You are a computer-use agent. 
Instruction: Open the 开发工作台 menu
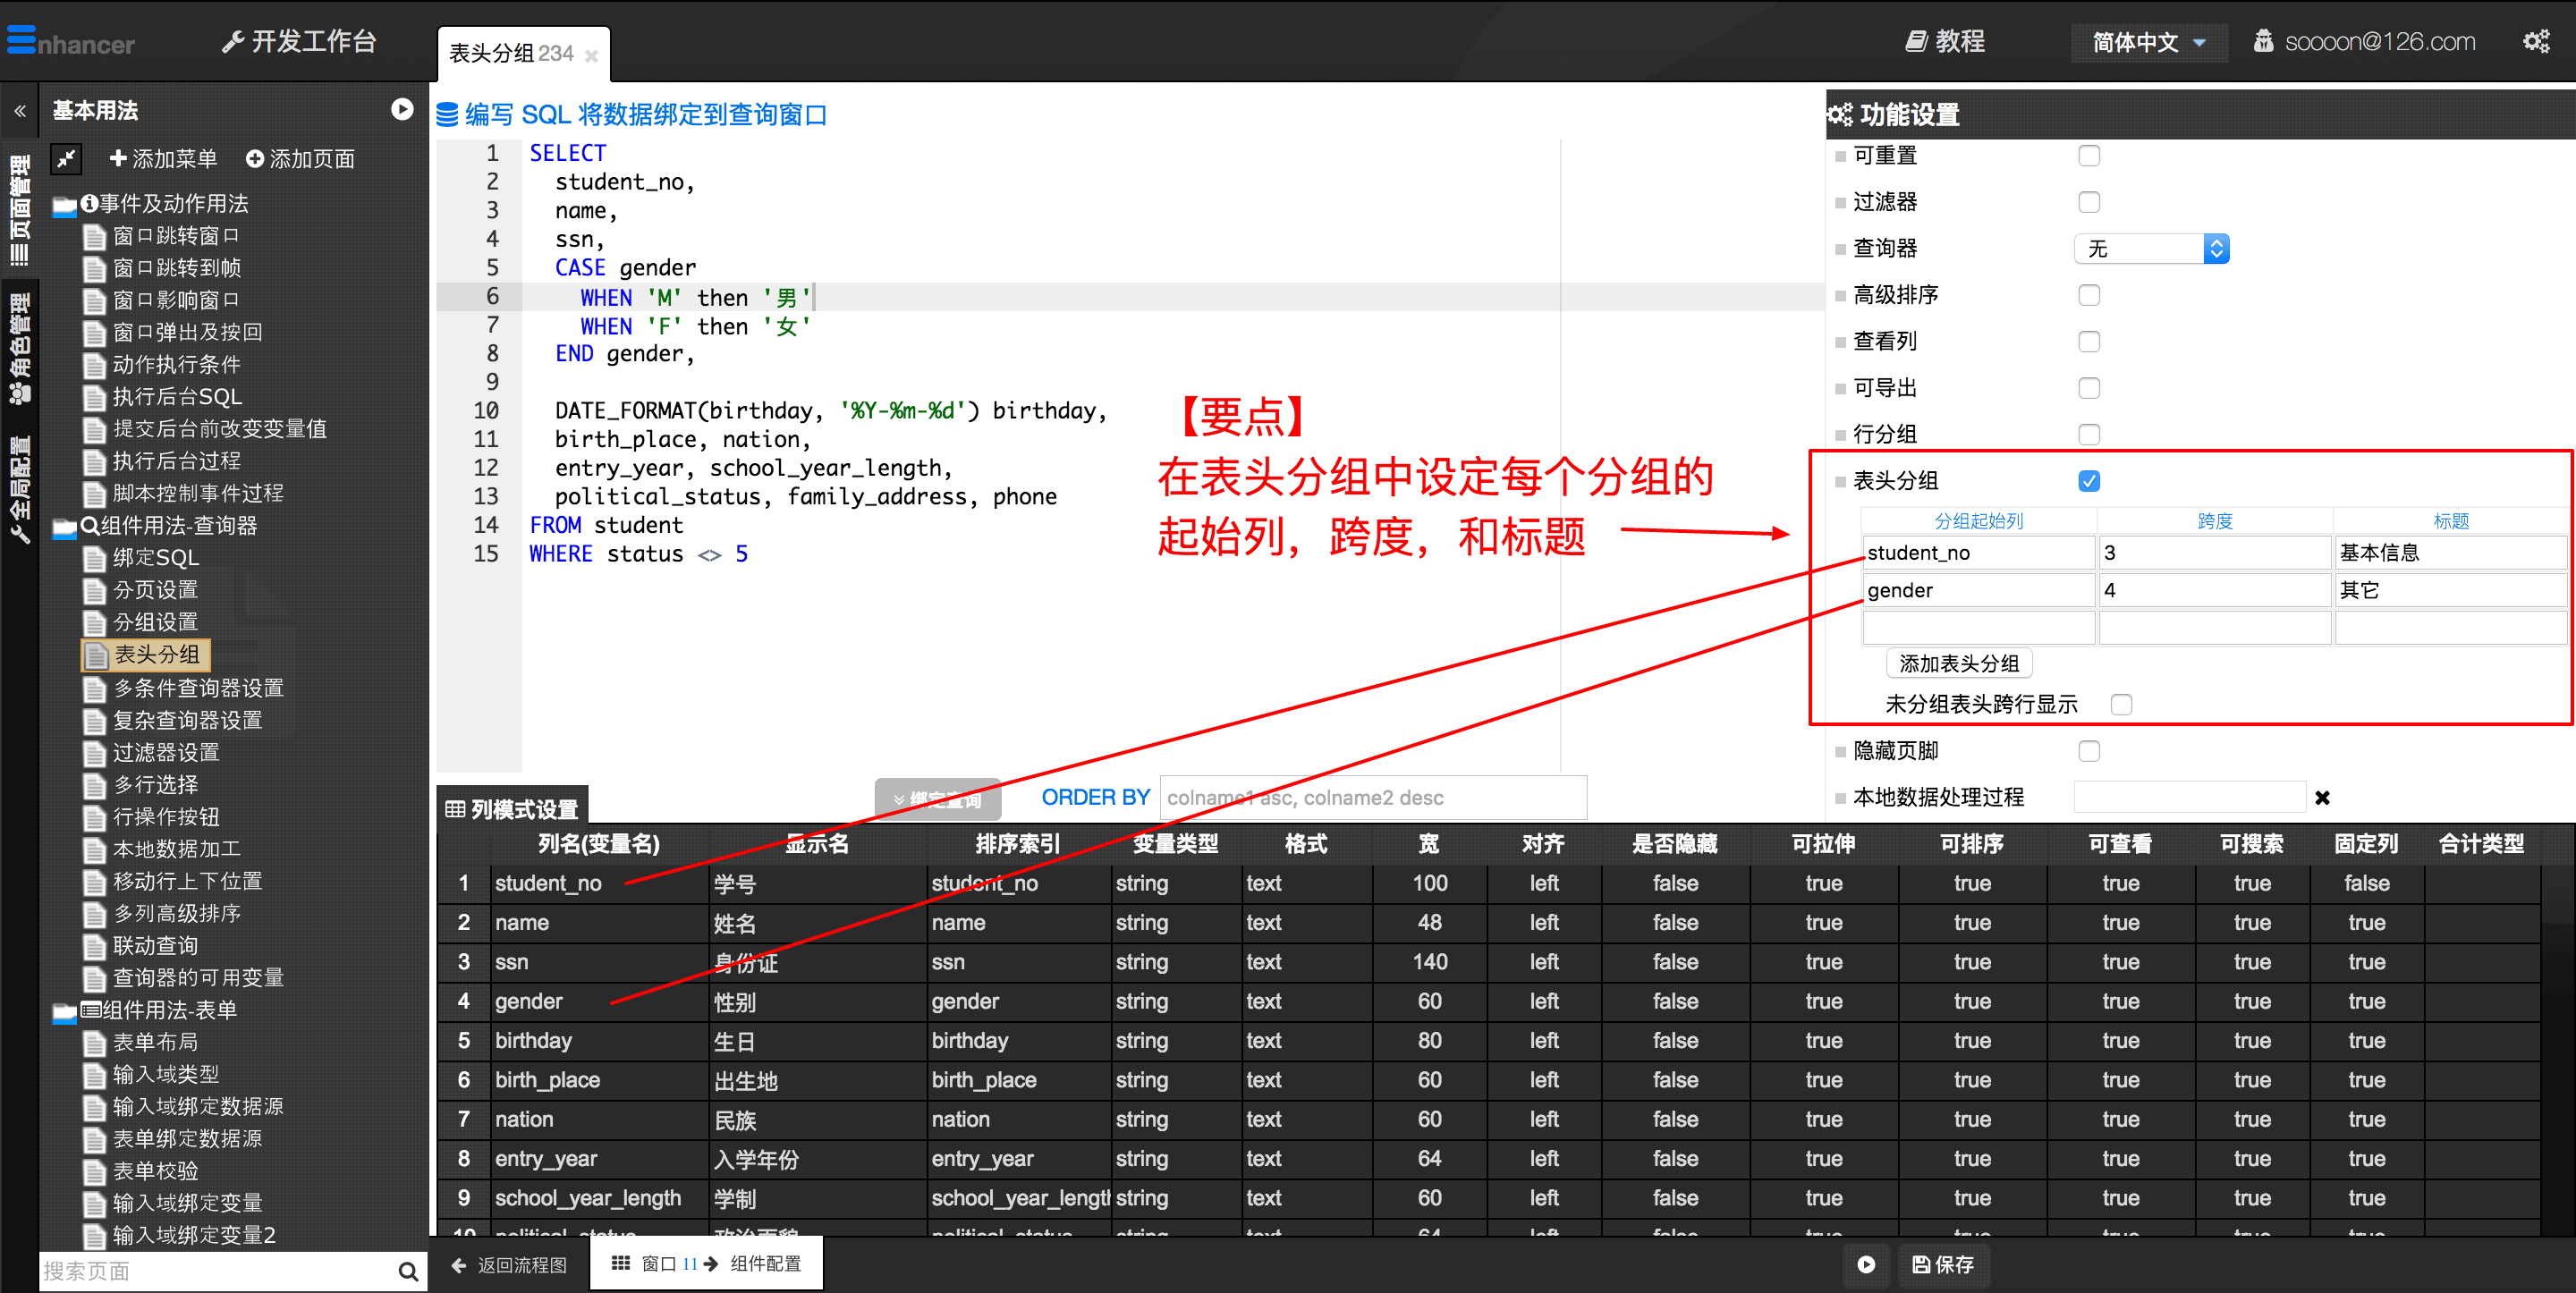pos(299,42)
